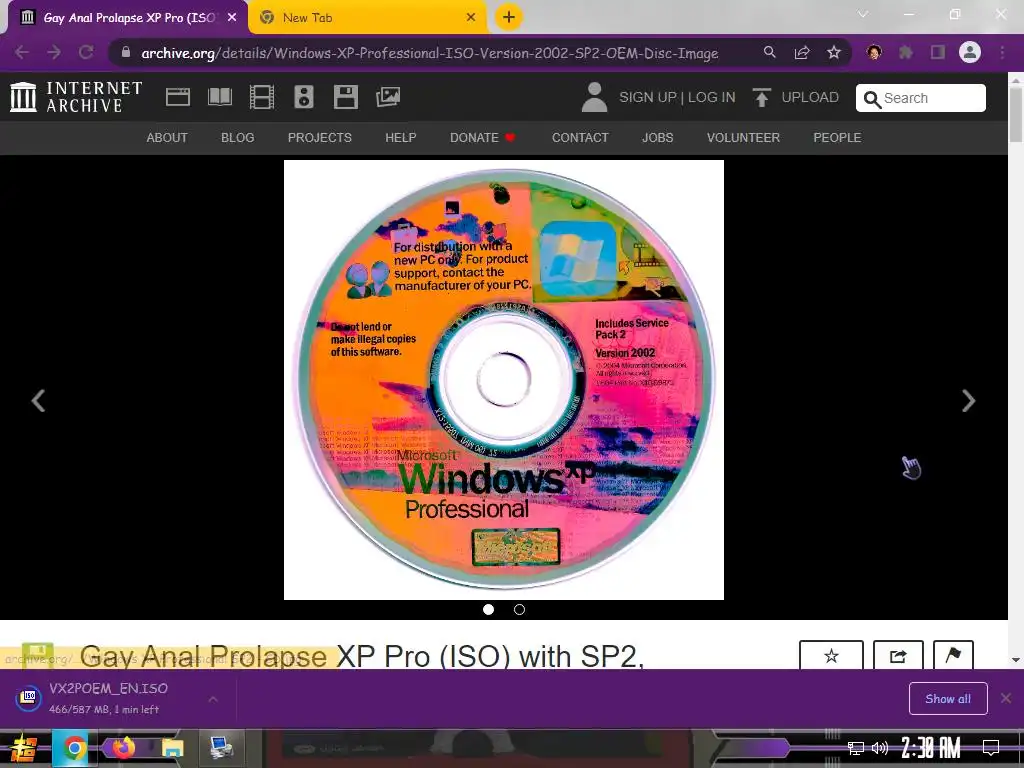1024x768 pixels.
Task: Open the Texts book icon
Action: point(219,97)
